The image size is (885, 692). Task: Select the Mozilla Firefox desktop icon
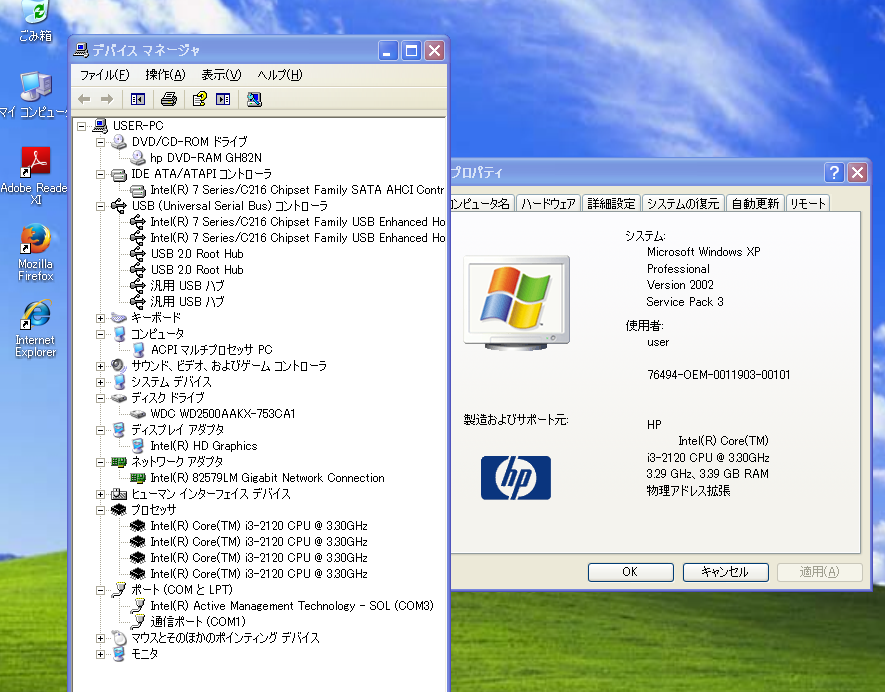click(x=35, y=252)
